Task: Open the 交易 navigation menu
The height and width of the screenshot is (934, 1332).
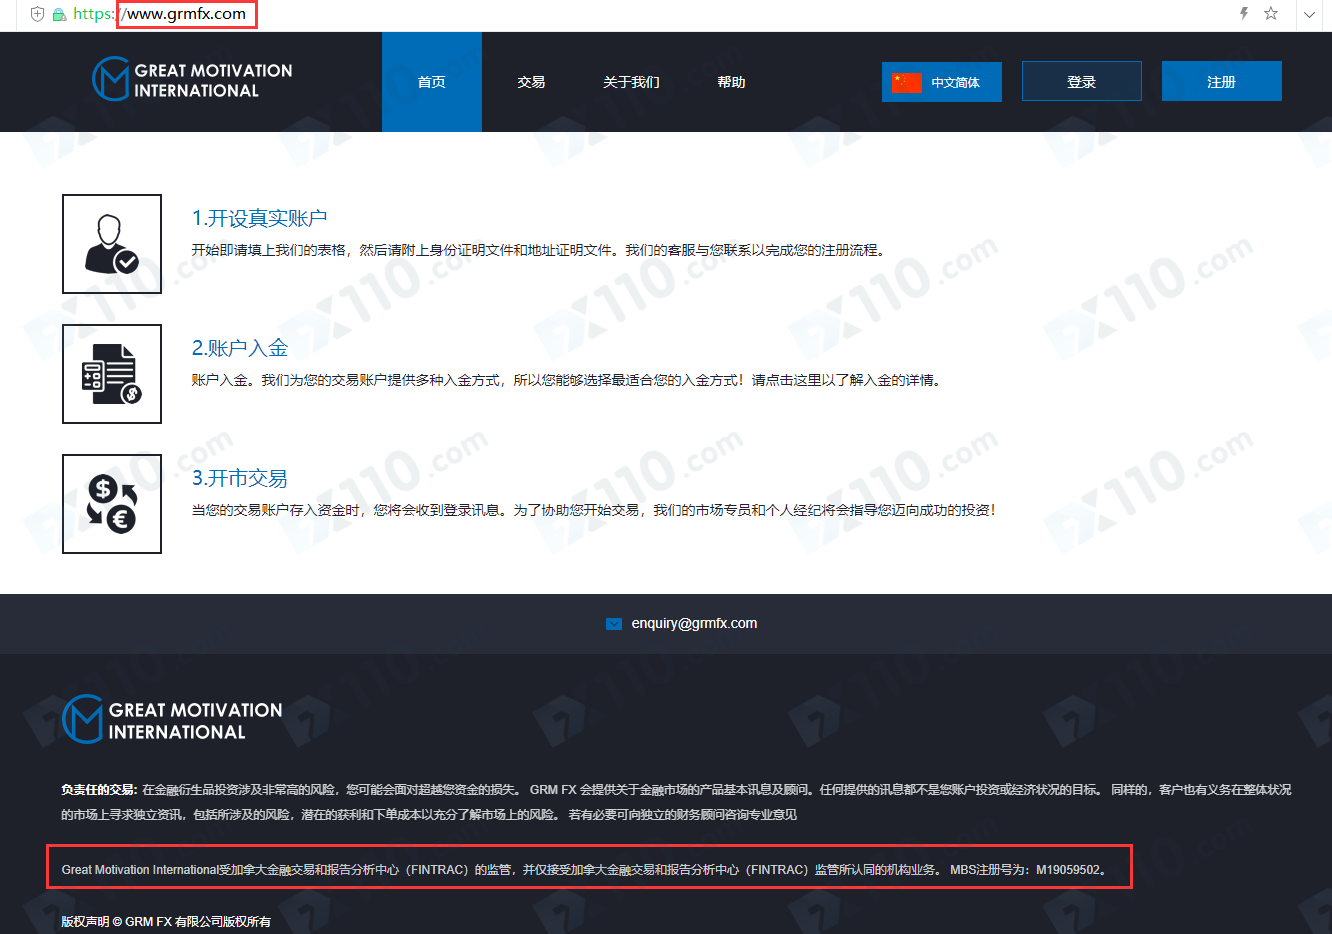Action: click(531, 82)
